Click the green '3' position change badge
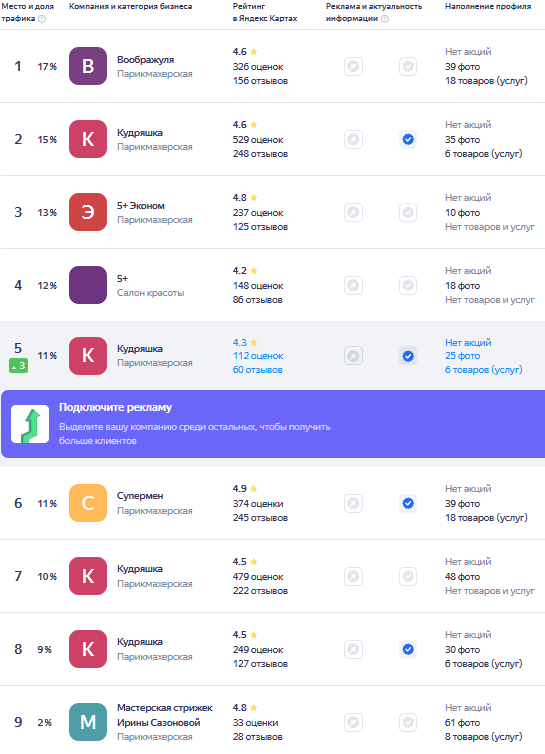Image resolution: width=545 pixels, height=754 pixels. (x=18, y=366)
